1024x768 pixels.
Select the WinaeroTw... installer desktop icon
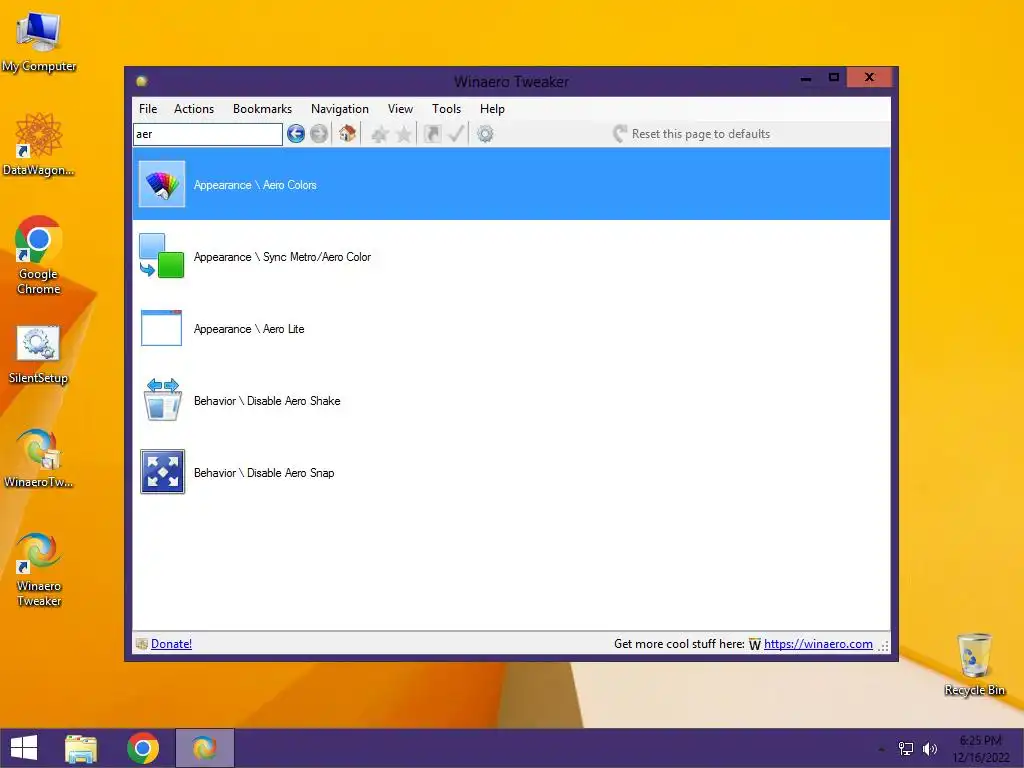pyautogui.click(x=39, y=458)
